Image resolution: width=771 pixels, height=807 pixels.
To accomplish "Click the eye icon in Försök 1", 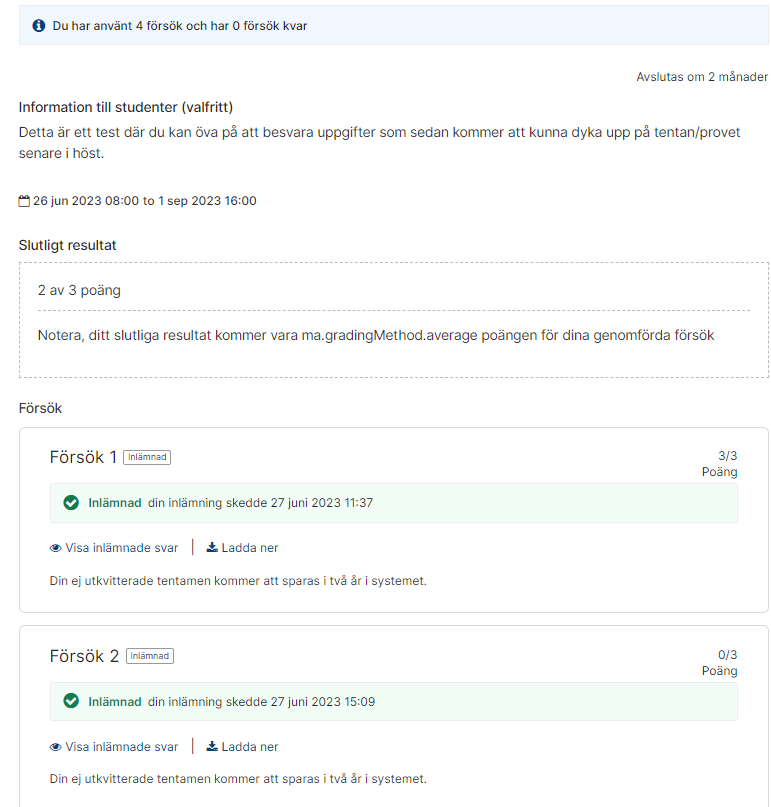I will [x=56, y=548].
